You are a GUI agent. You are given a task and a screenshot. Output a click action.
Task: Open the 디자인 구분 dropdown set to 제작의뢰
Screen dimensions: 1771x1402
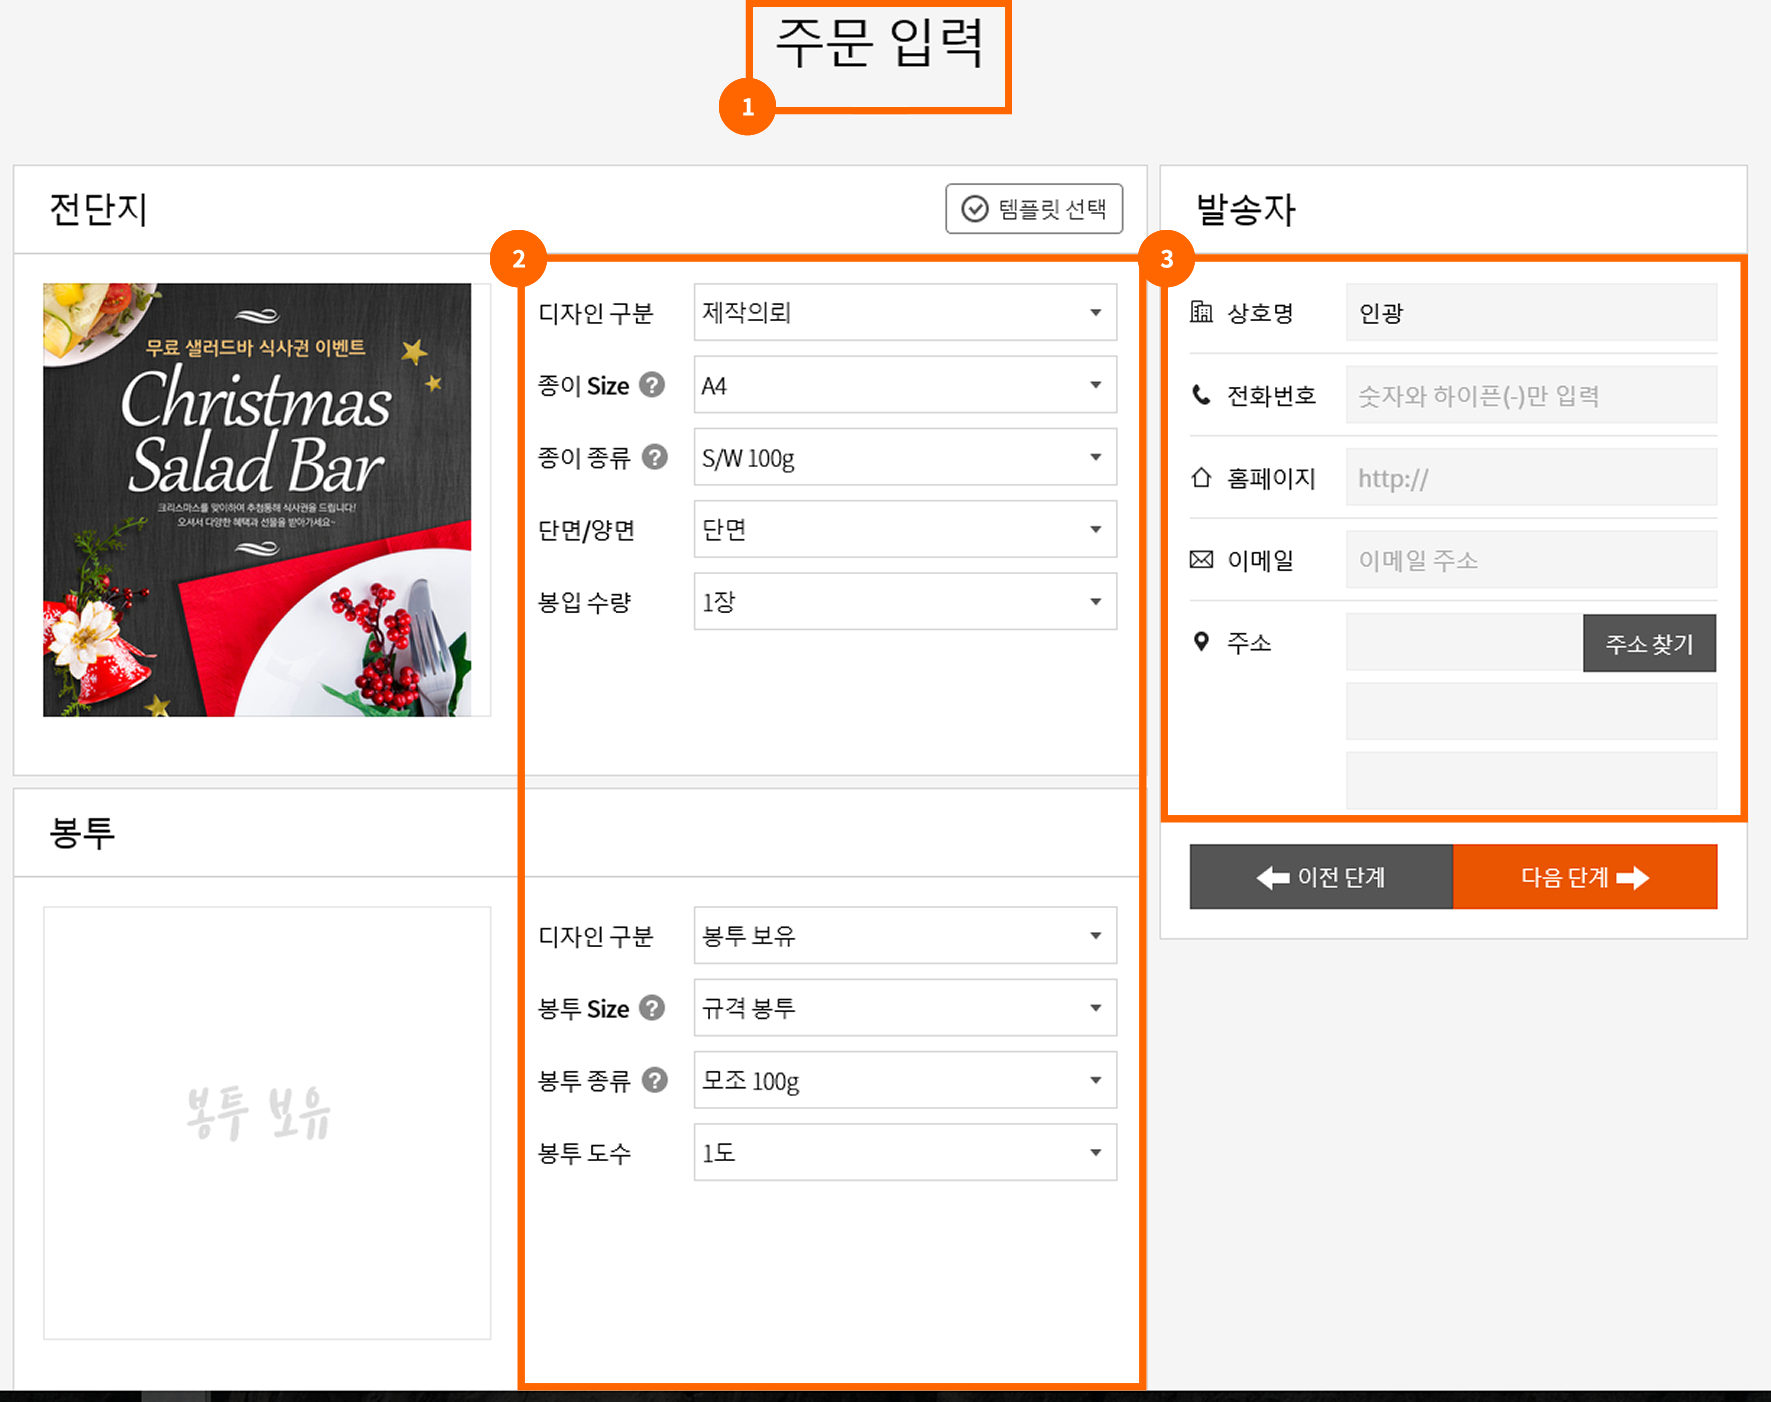coord(904,312)
